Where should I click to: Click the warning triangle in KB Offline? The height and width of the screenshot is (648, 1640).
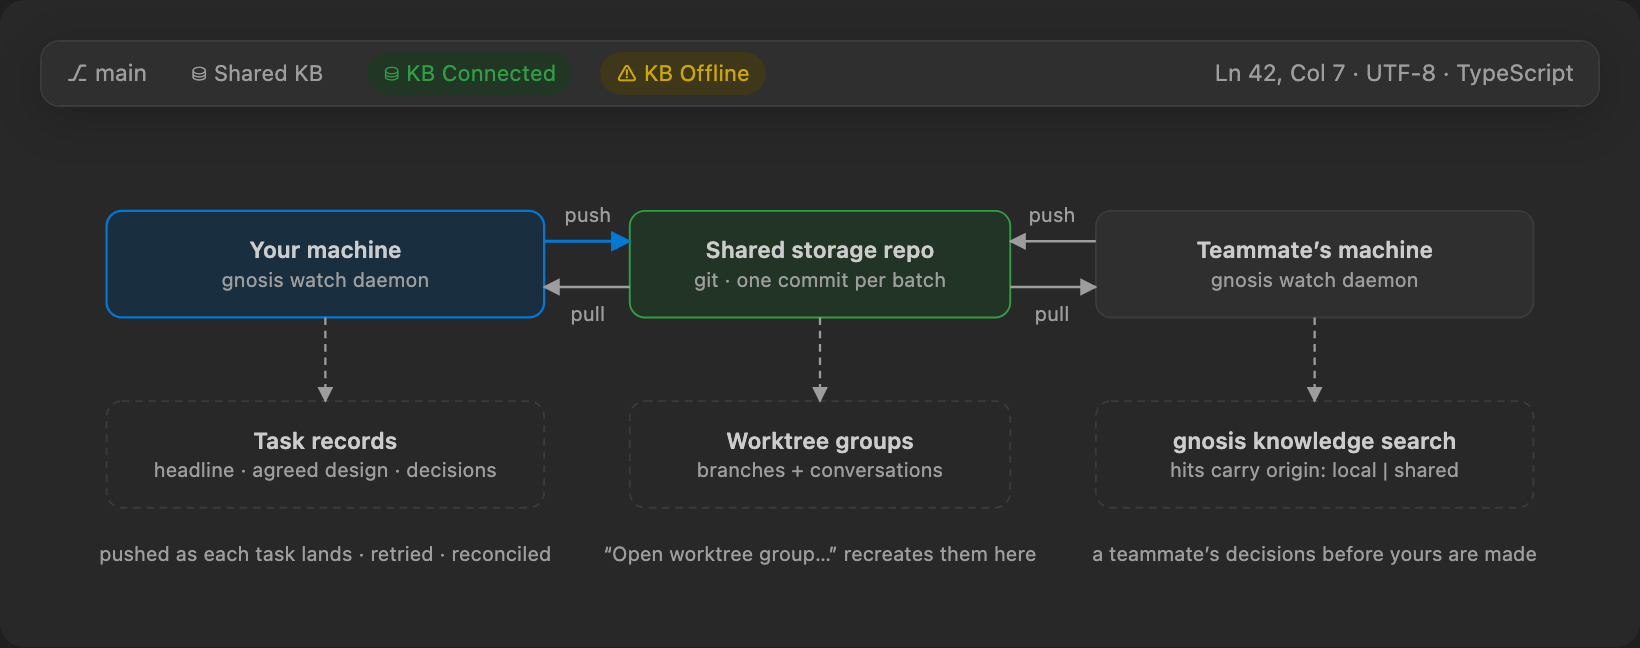coord(627,74)
